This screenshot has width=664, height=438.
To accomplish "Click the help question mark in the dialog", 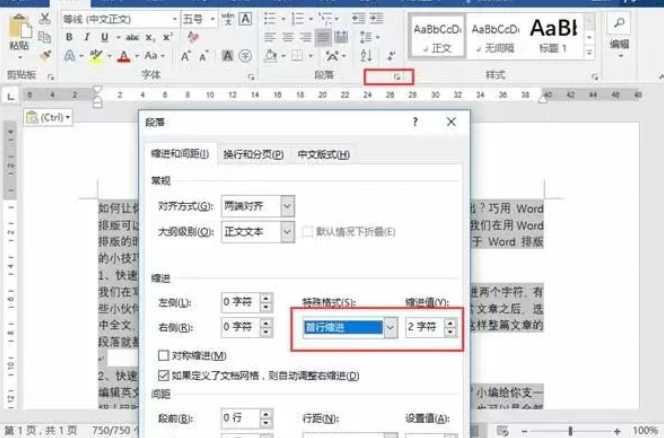I will 415,122.
